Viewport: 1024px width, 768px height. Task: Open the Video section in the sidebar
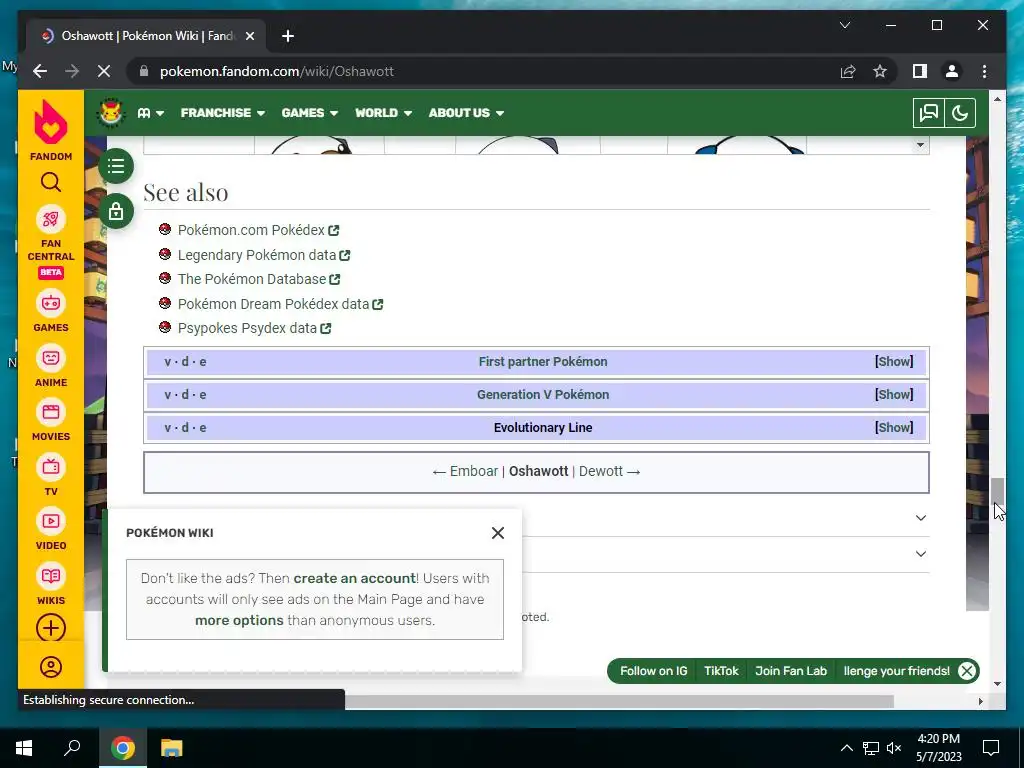tap(51, 530)
